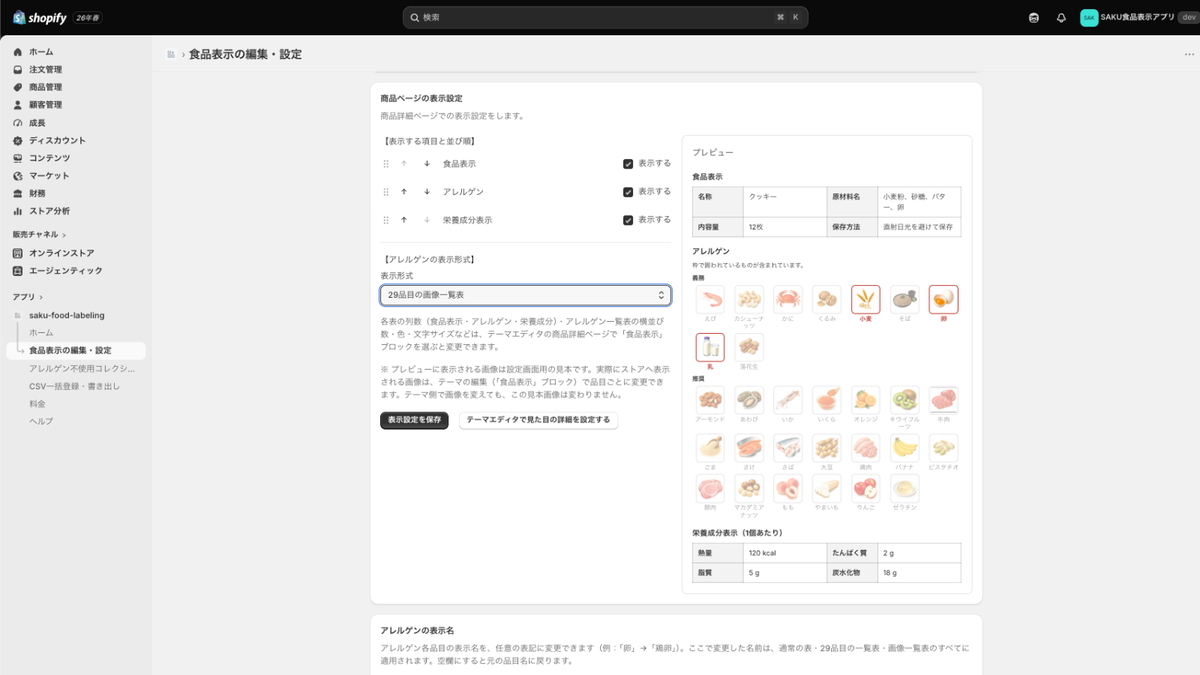Open エージェンティック sales channel
Viewport: 1200px width, 675px height.
tap(65, 271)
